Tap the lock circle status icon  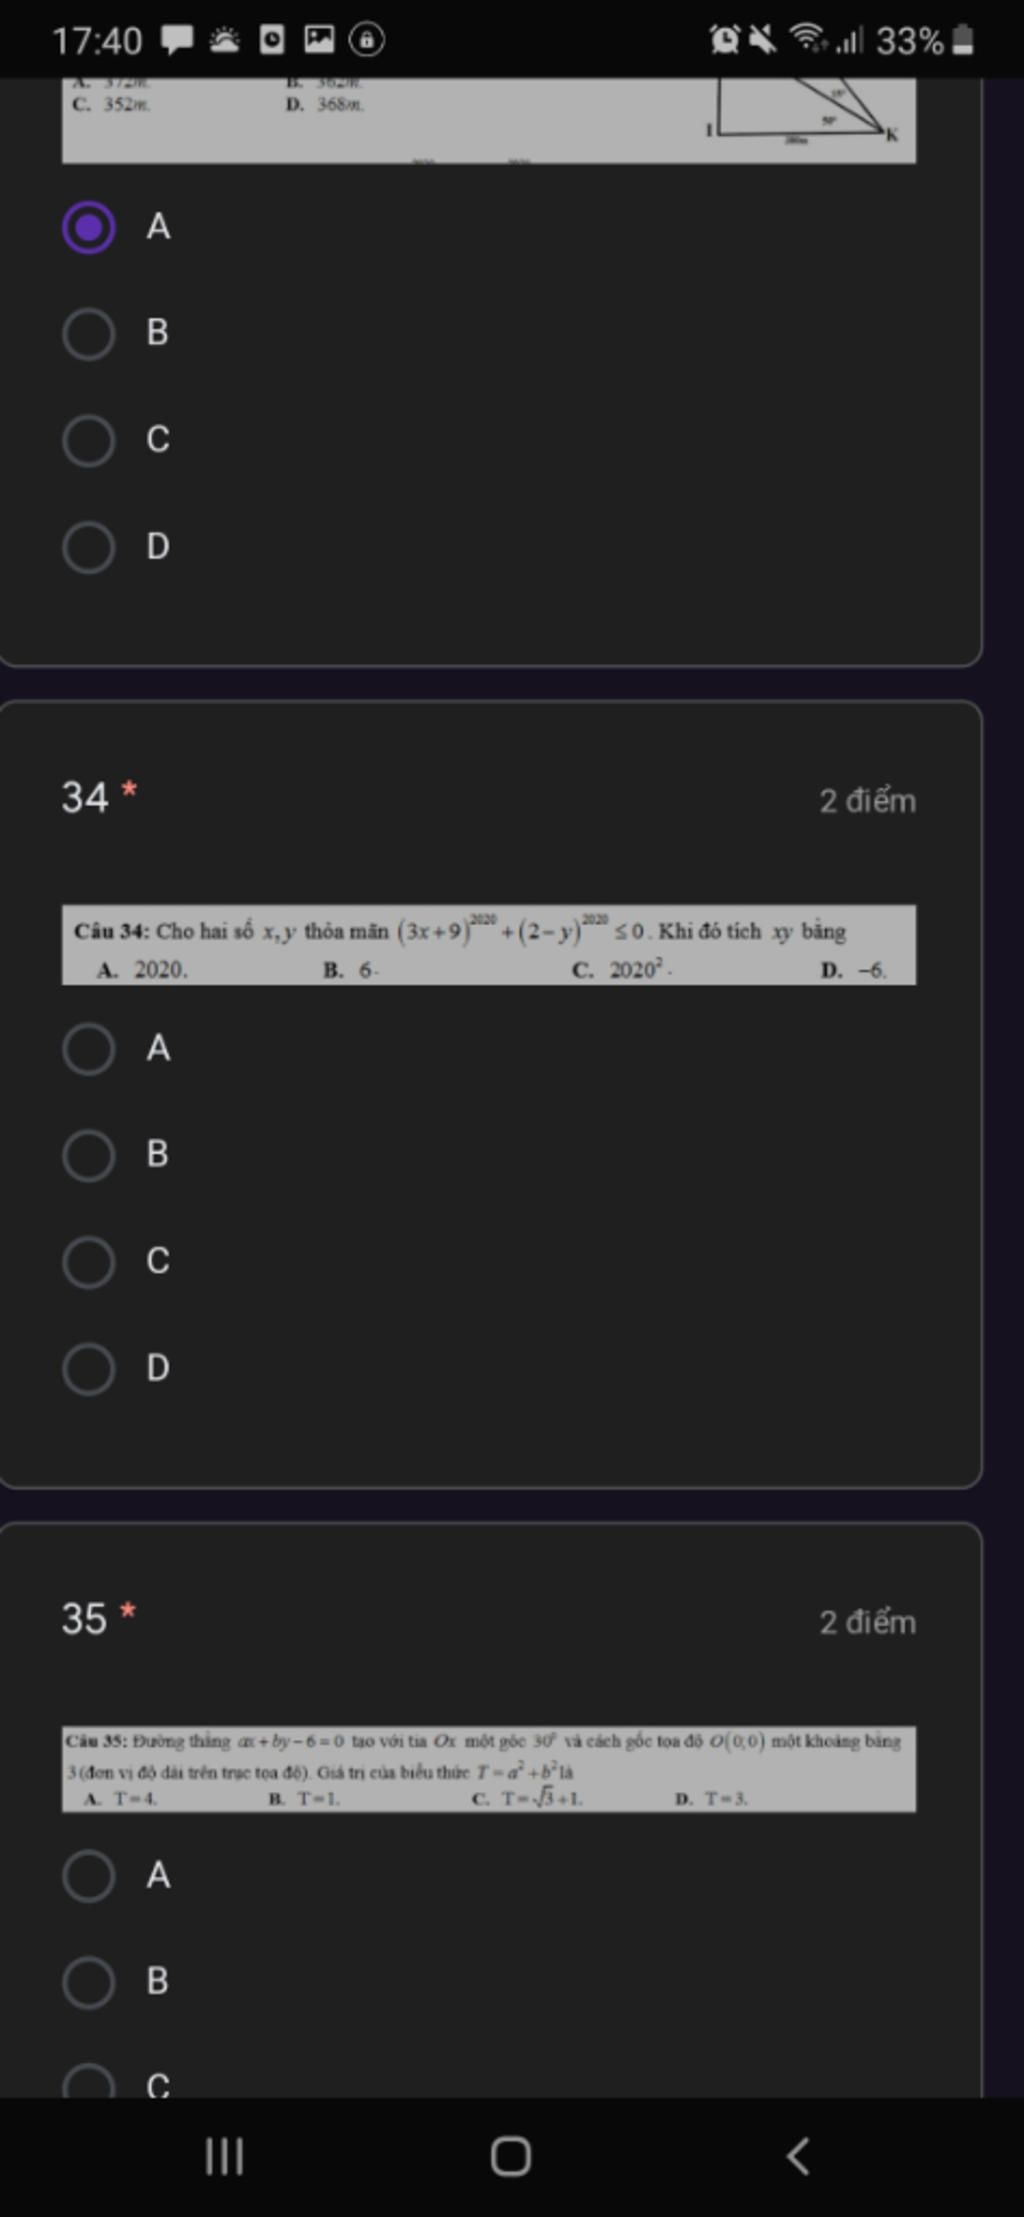point(367,40)
